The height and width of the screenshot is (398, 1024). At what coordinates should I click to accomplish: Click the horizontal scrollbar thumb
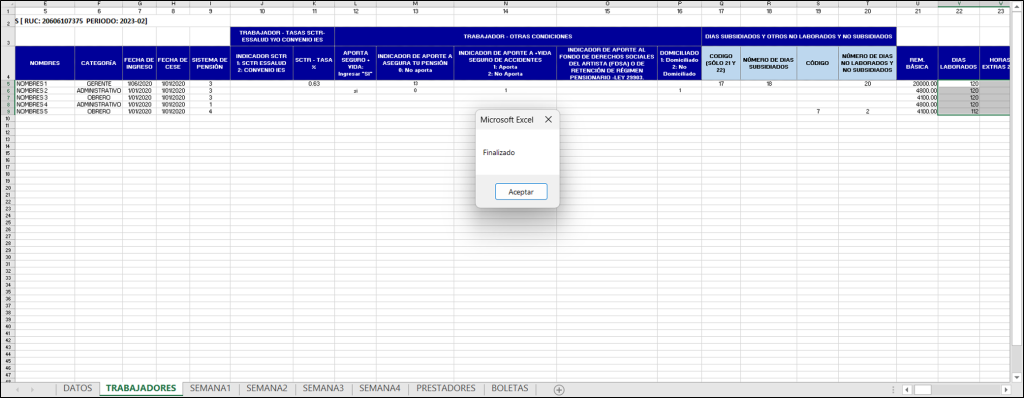coord(923,389)
